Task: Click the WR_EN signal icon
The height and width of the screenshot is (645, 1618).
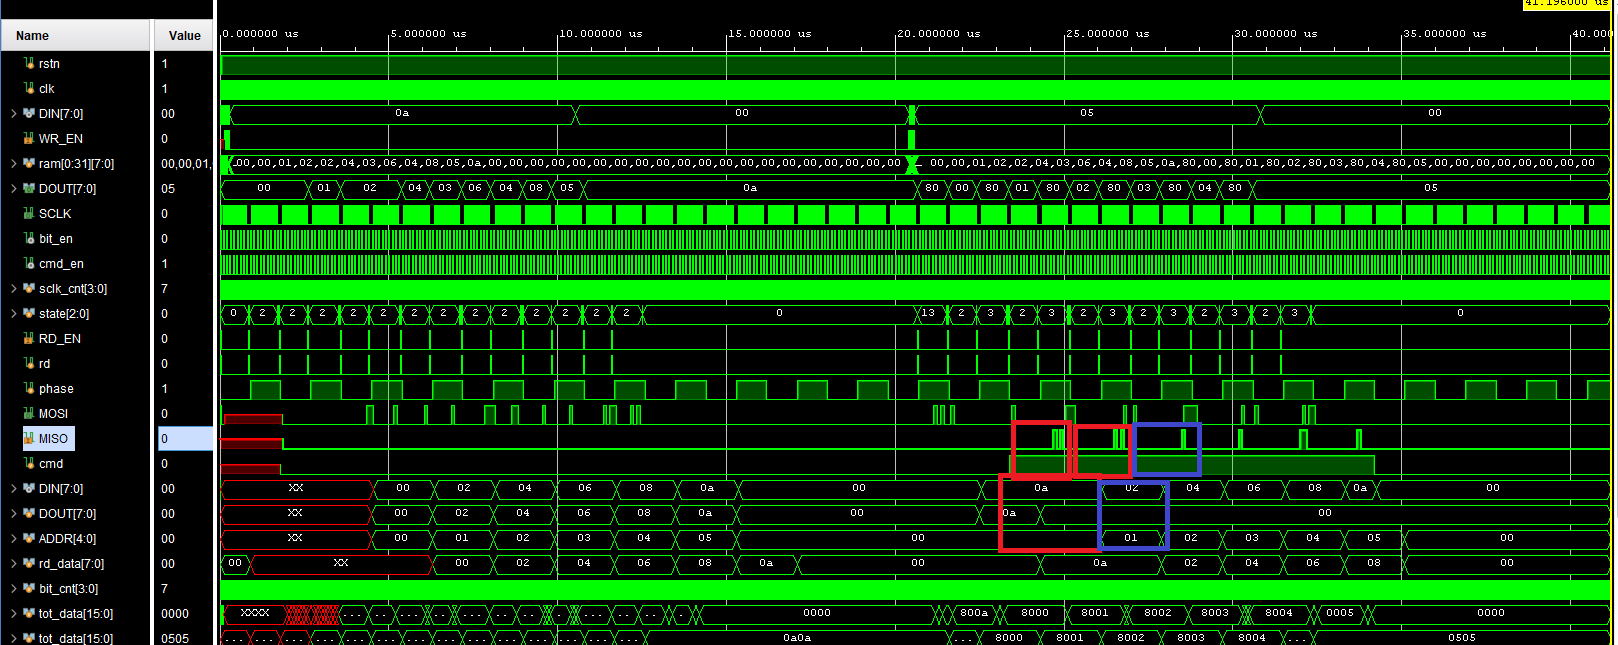Action: (x=29, y=138)
